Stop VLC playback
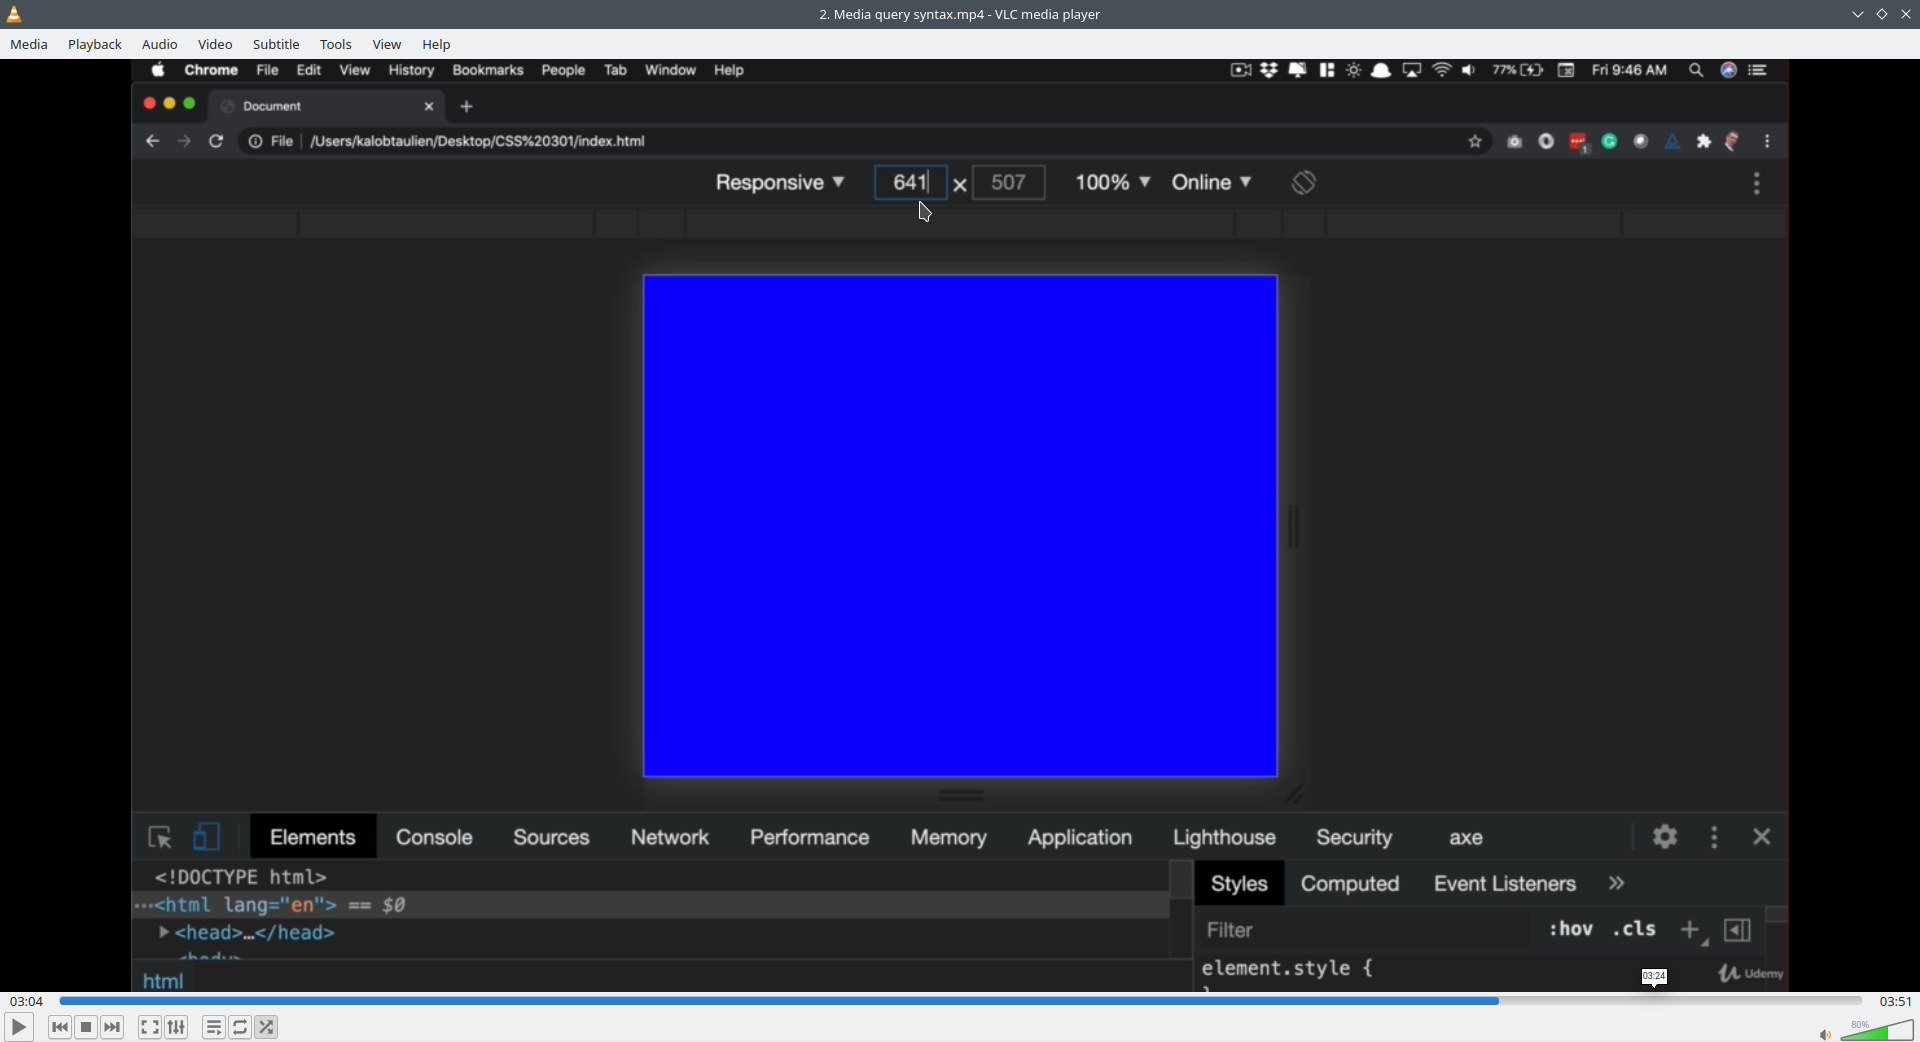 (x=86, y=1027)
